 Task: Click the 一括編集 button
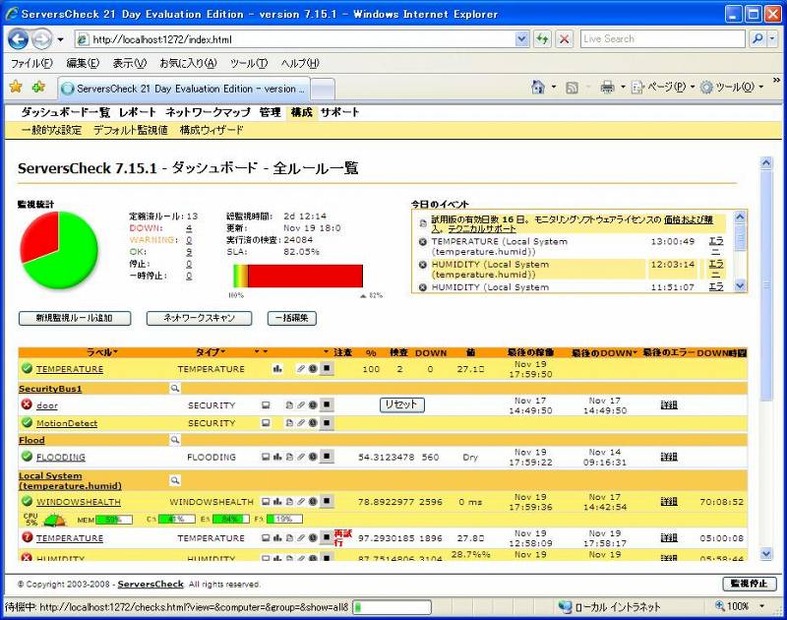coord(292,318)
